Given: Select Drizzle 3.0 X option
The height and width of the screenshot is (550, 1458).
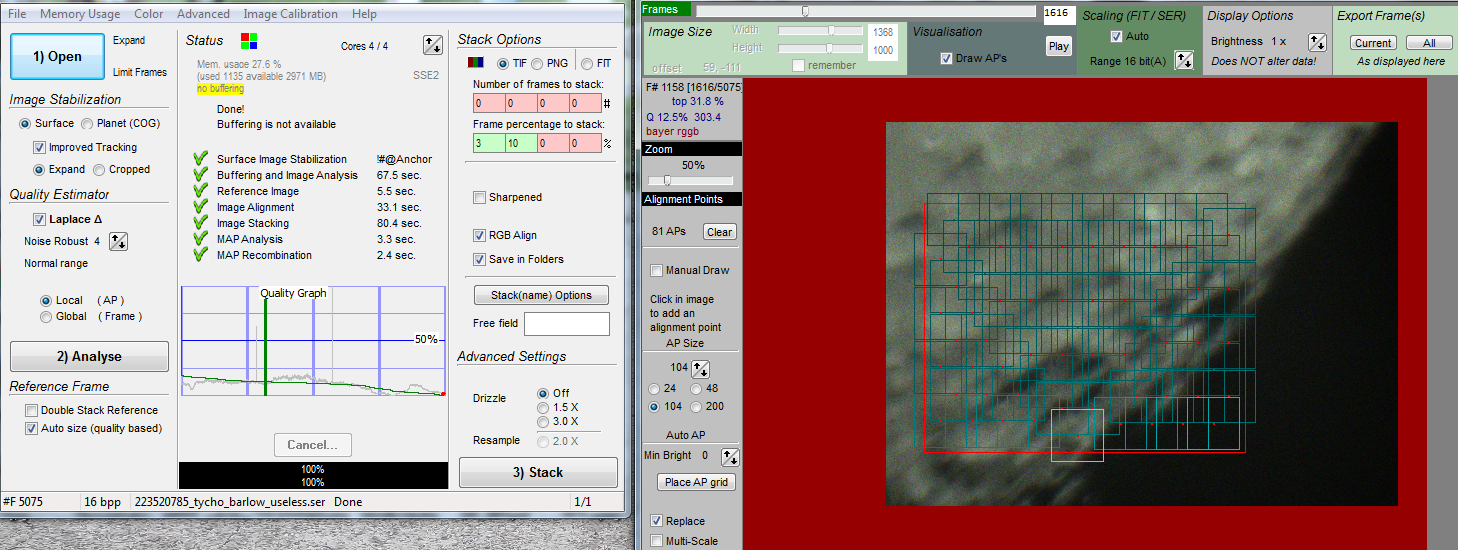Looking at the screenshot, I should 558,421.
